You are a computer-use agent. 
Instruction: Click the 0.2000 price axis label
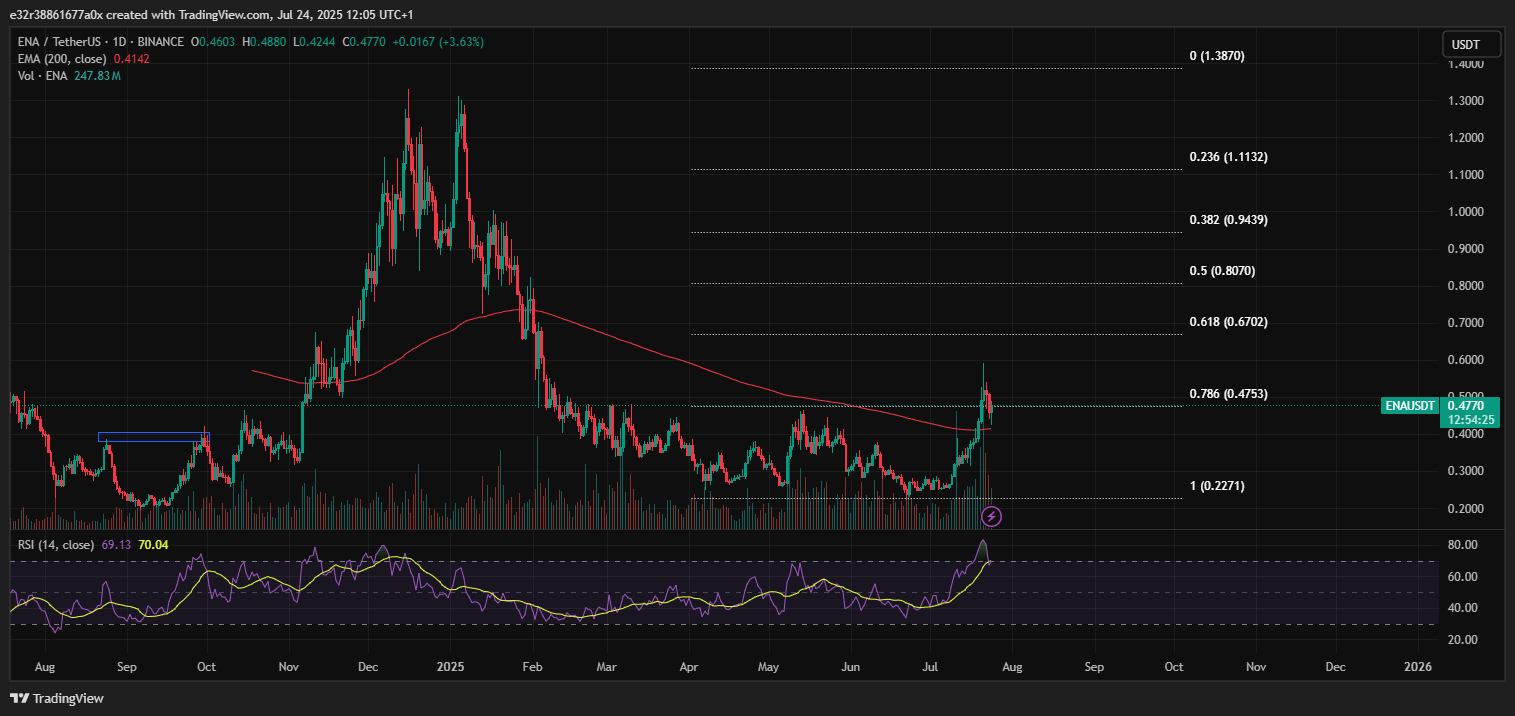tap(1466, 509)
